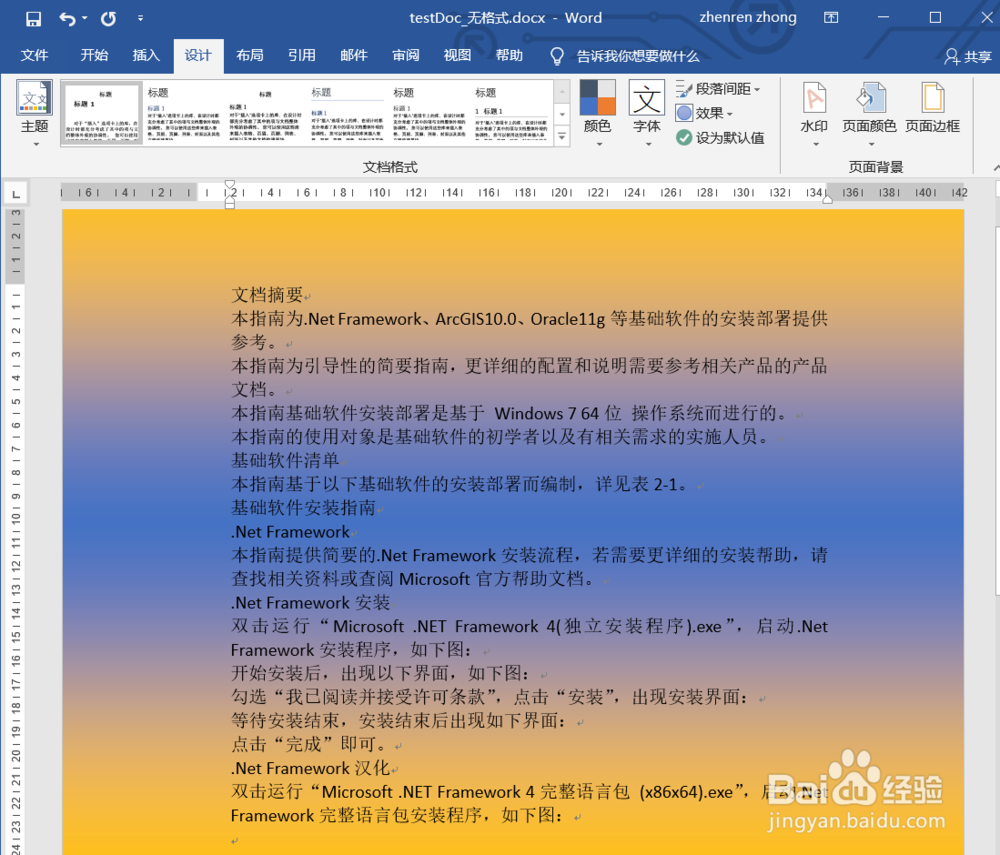Switch to the 插入 tab
This screenshot has width=1000, height=855.
pyautogui.click(x=146, y=55)
